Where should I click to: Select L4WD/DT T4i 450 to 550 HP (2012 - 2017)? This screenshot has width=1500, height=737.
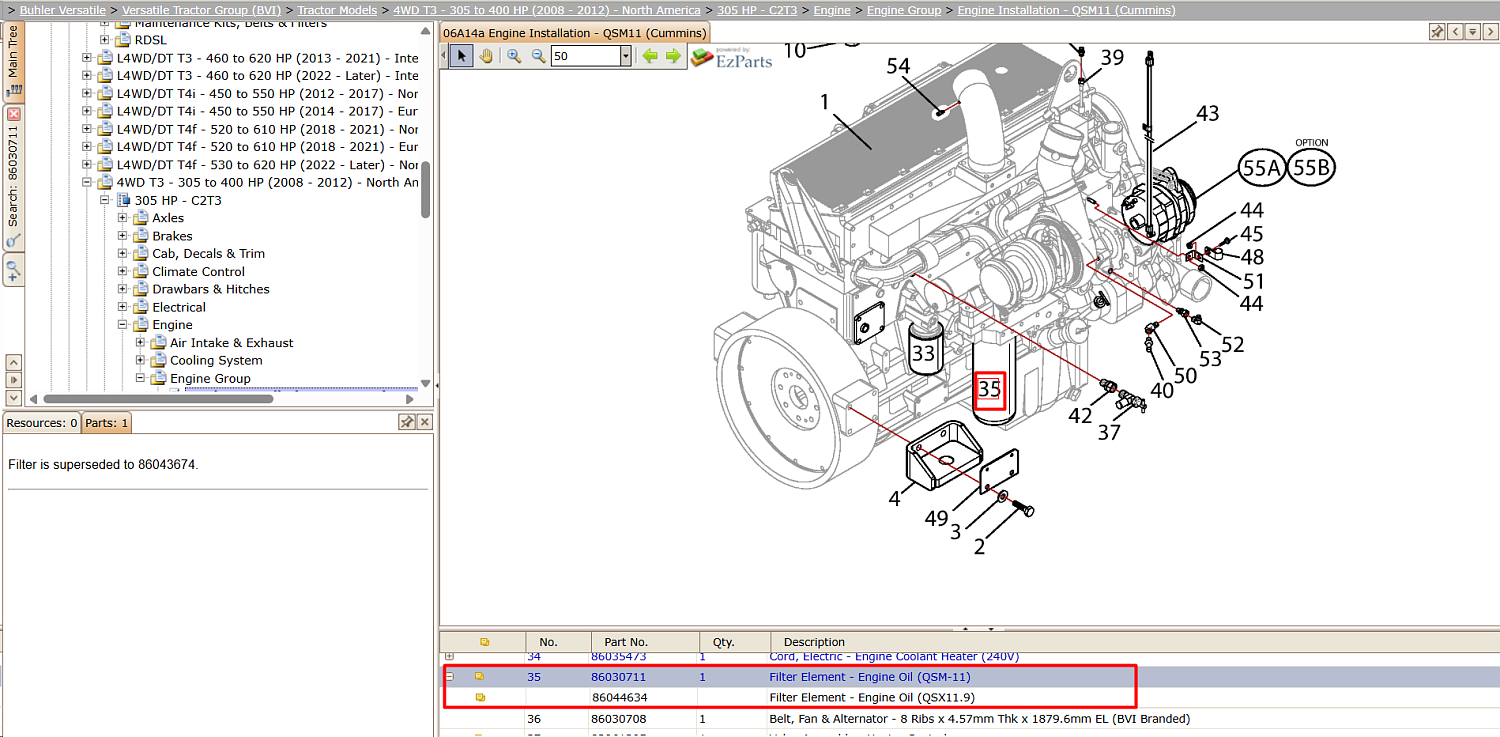click(x=267, y=93)
